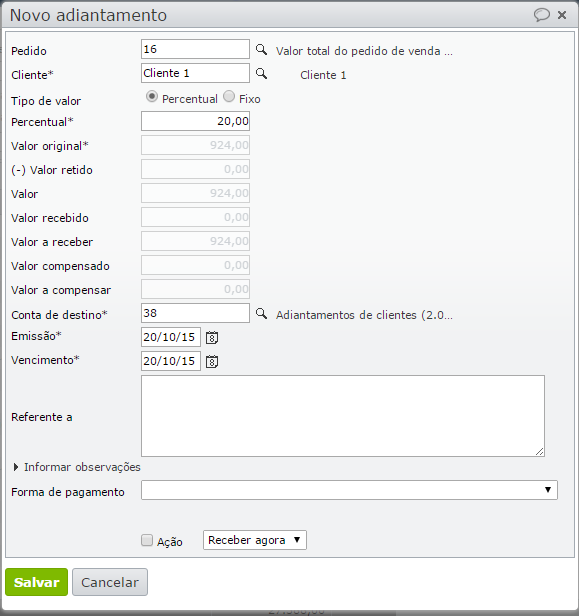Viewport: 579px width, 616px height.
Task: Open the Emissão date calendar picker
Action: (212, 337)
